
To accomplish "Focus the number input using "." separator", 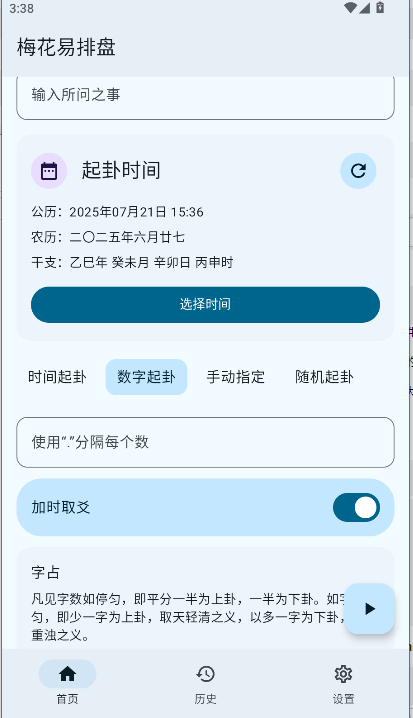I will click(x=206, y=442).
